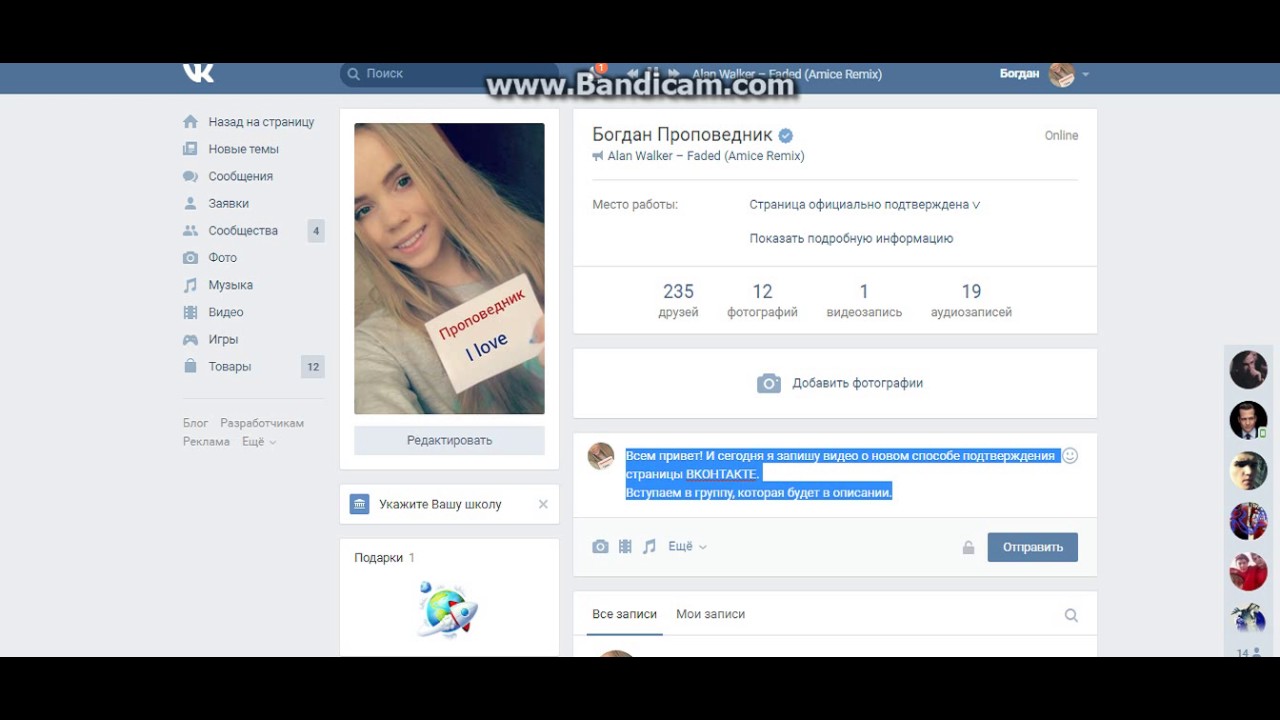Screen dimensions: 1280x720
Task: Open the Блог footer link
Action: [195, 423]
